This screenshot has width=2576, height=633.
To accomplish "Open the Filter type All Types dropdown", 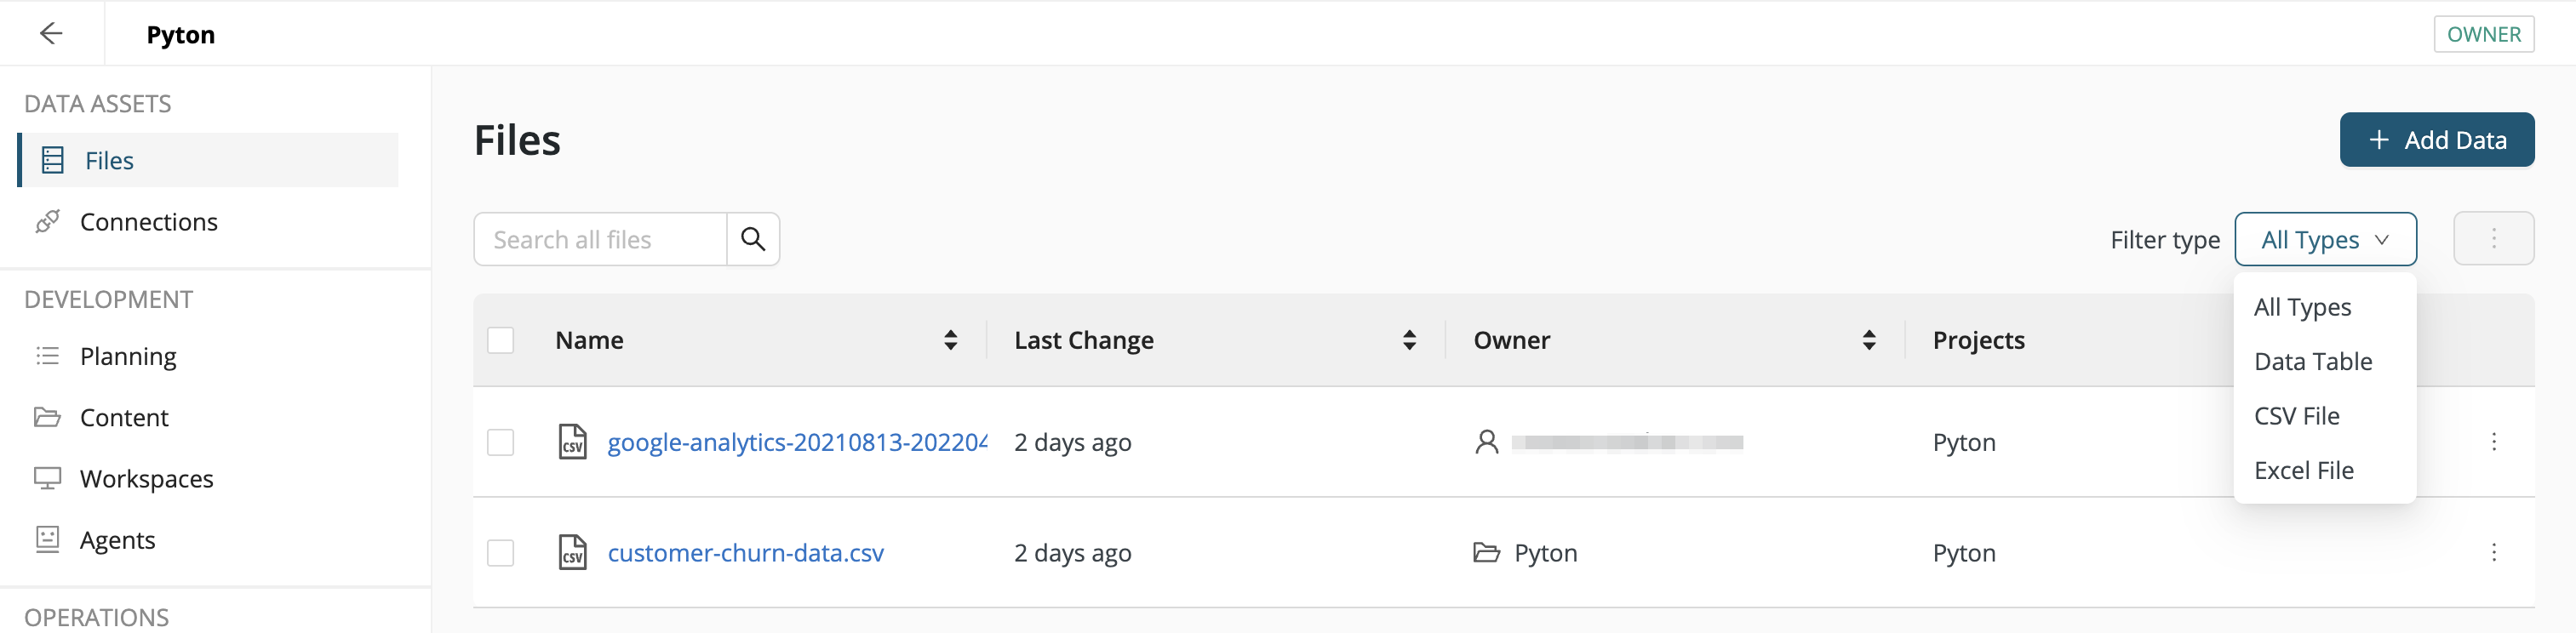I will click(x=2325, y=239).
